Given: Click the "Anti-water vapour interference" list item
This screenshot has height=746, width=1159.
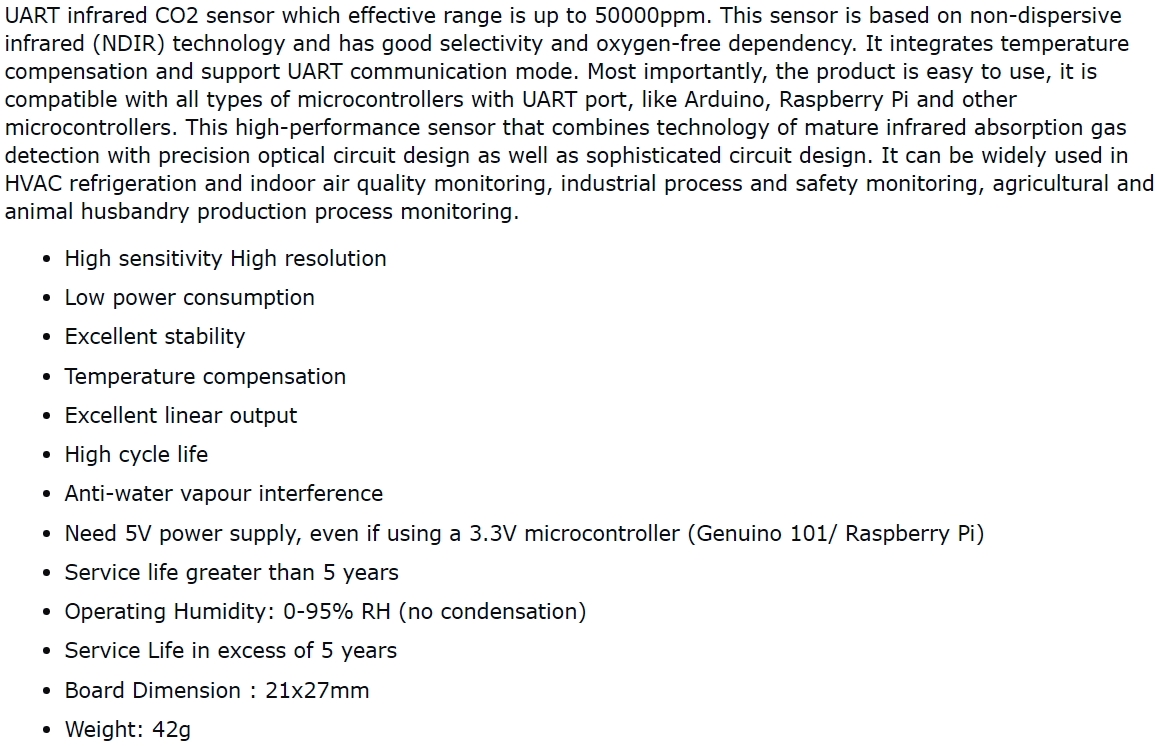Looking at the screenshot, I should pos(223,494).
